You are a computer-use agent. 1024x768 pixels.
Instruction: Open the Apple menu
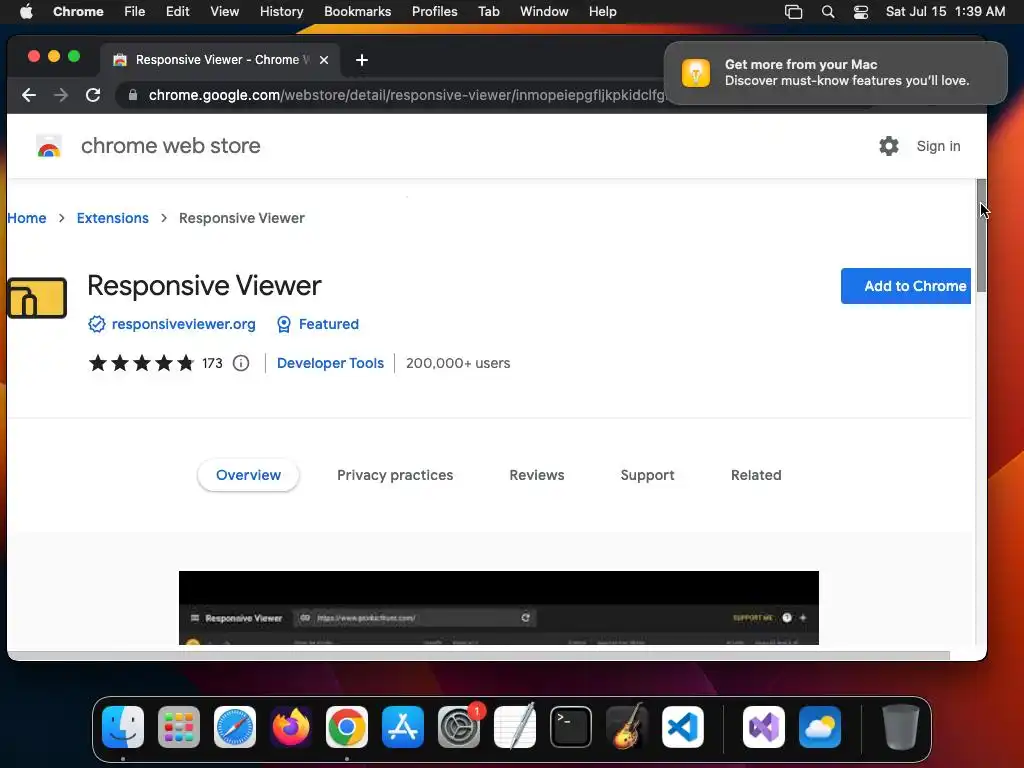[x=26, y=12]
